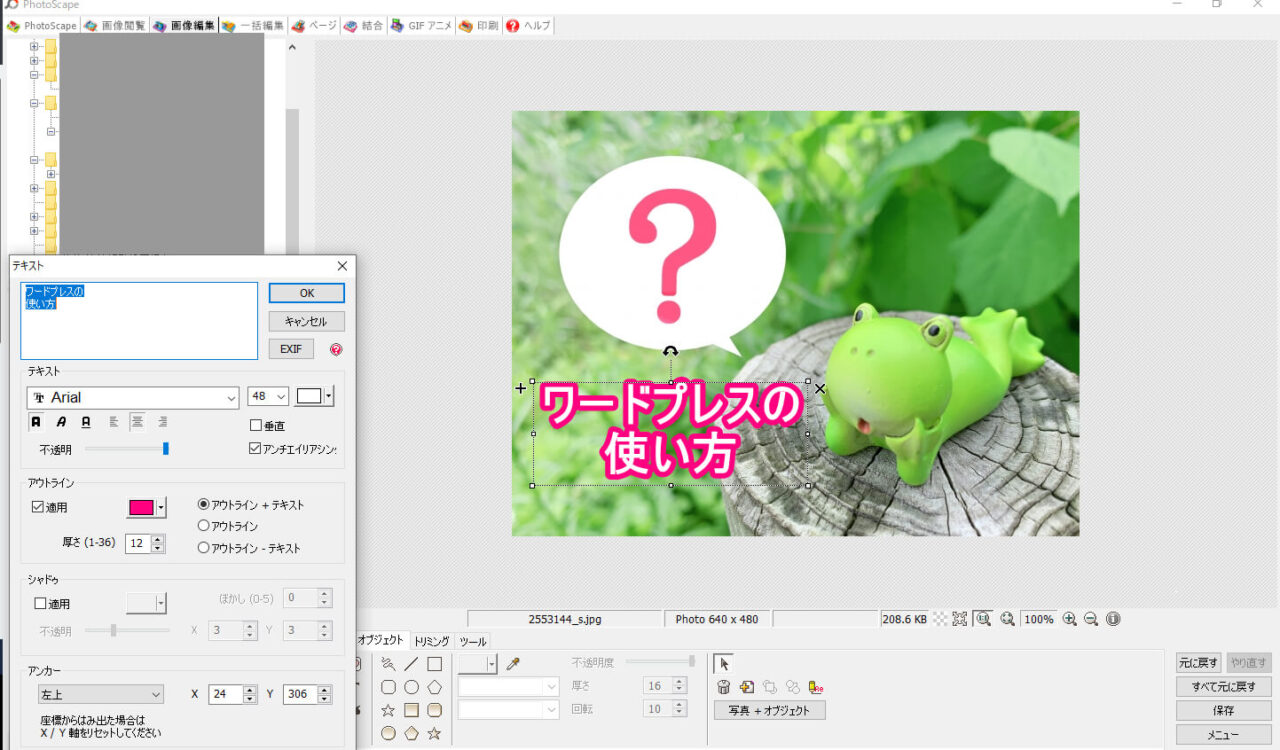Image resolution: width=1280 pixels, height=750 pixels.
Task: Confirm text dialog with OK
Action: point(307,293)
